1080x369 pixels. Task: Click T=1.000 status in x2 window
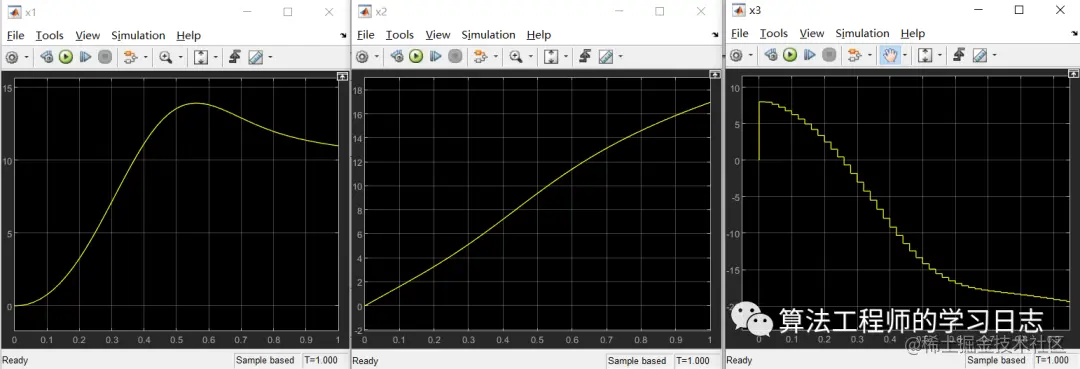coord(693,361)
